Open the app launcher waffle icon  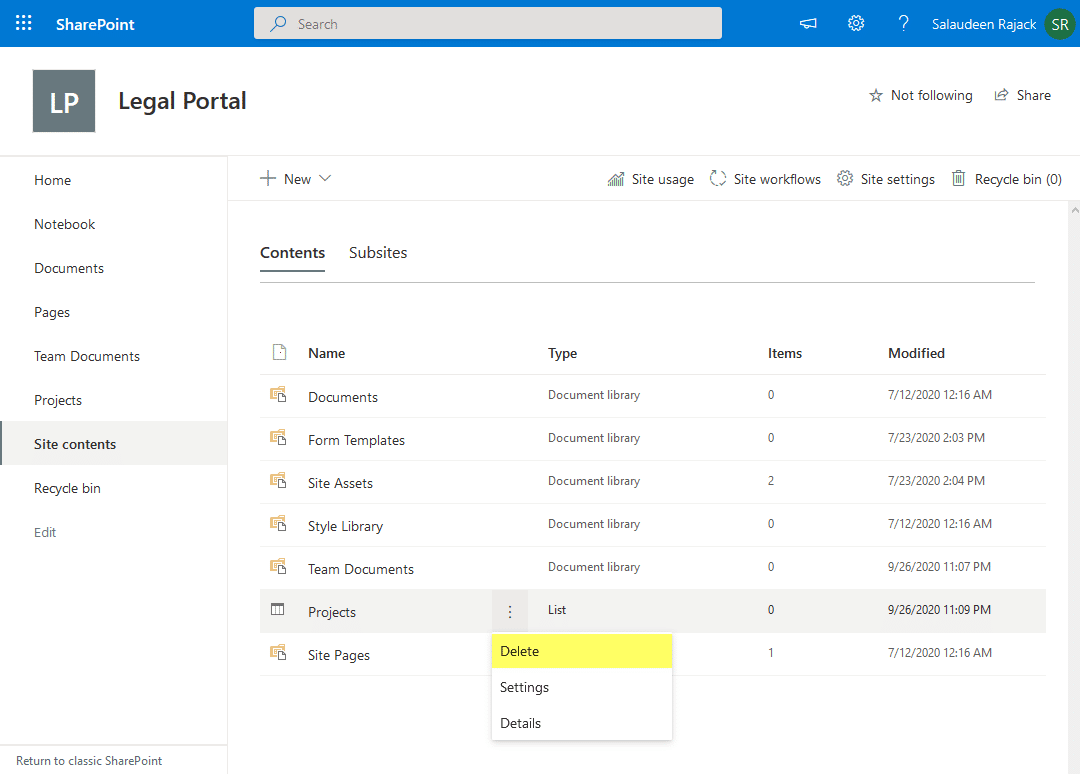click(x=24, y=24)
